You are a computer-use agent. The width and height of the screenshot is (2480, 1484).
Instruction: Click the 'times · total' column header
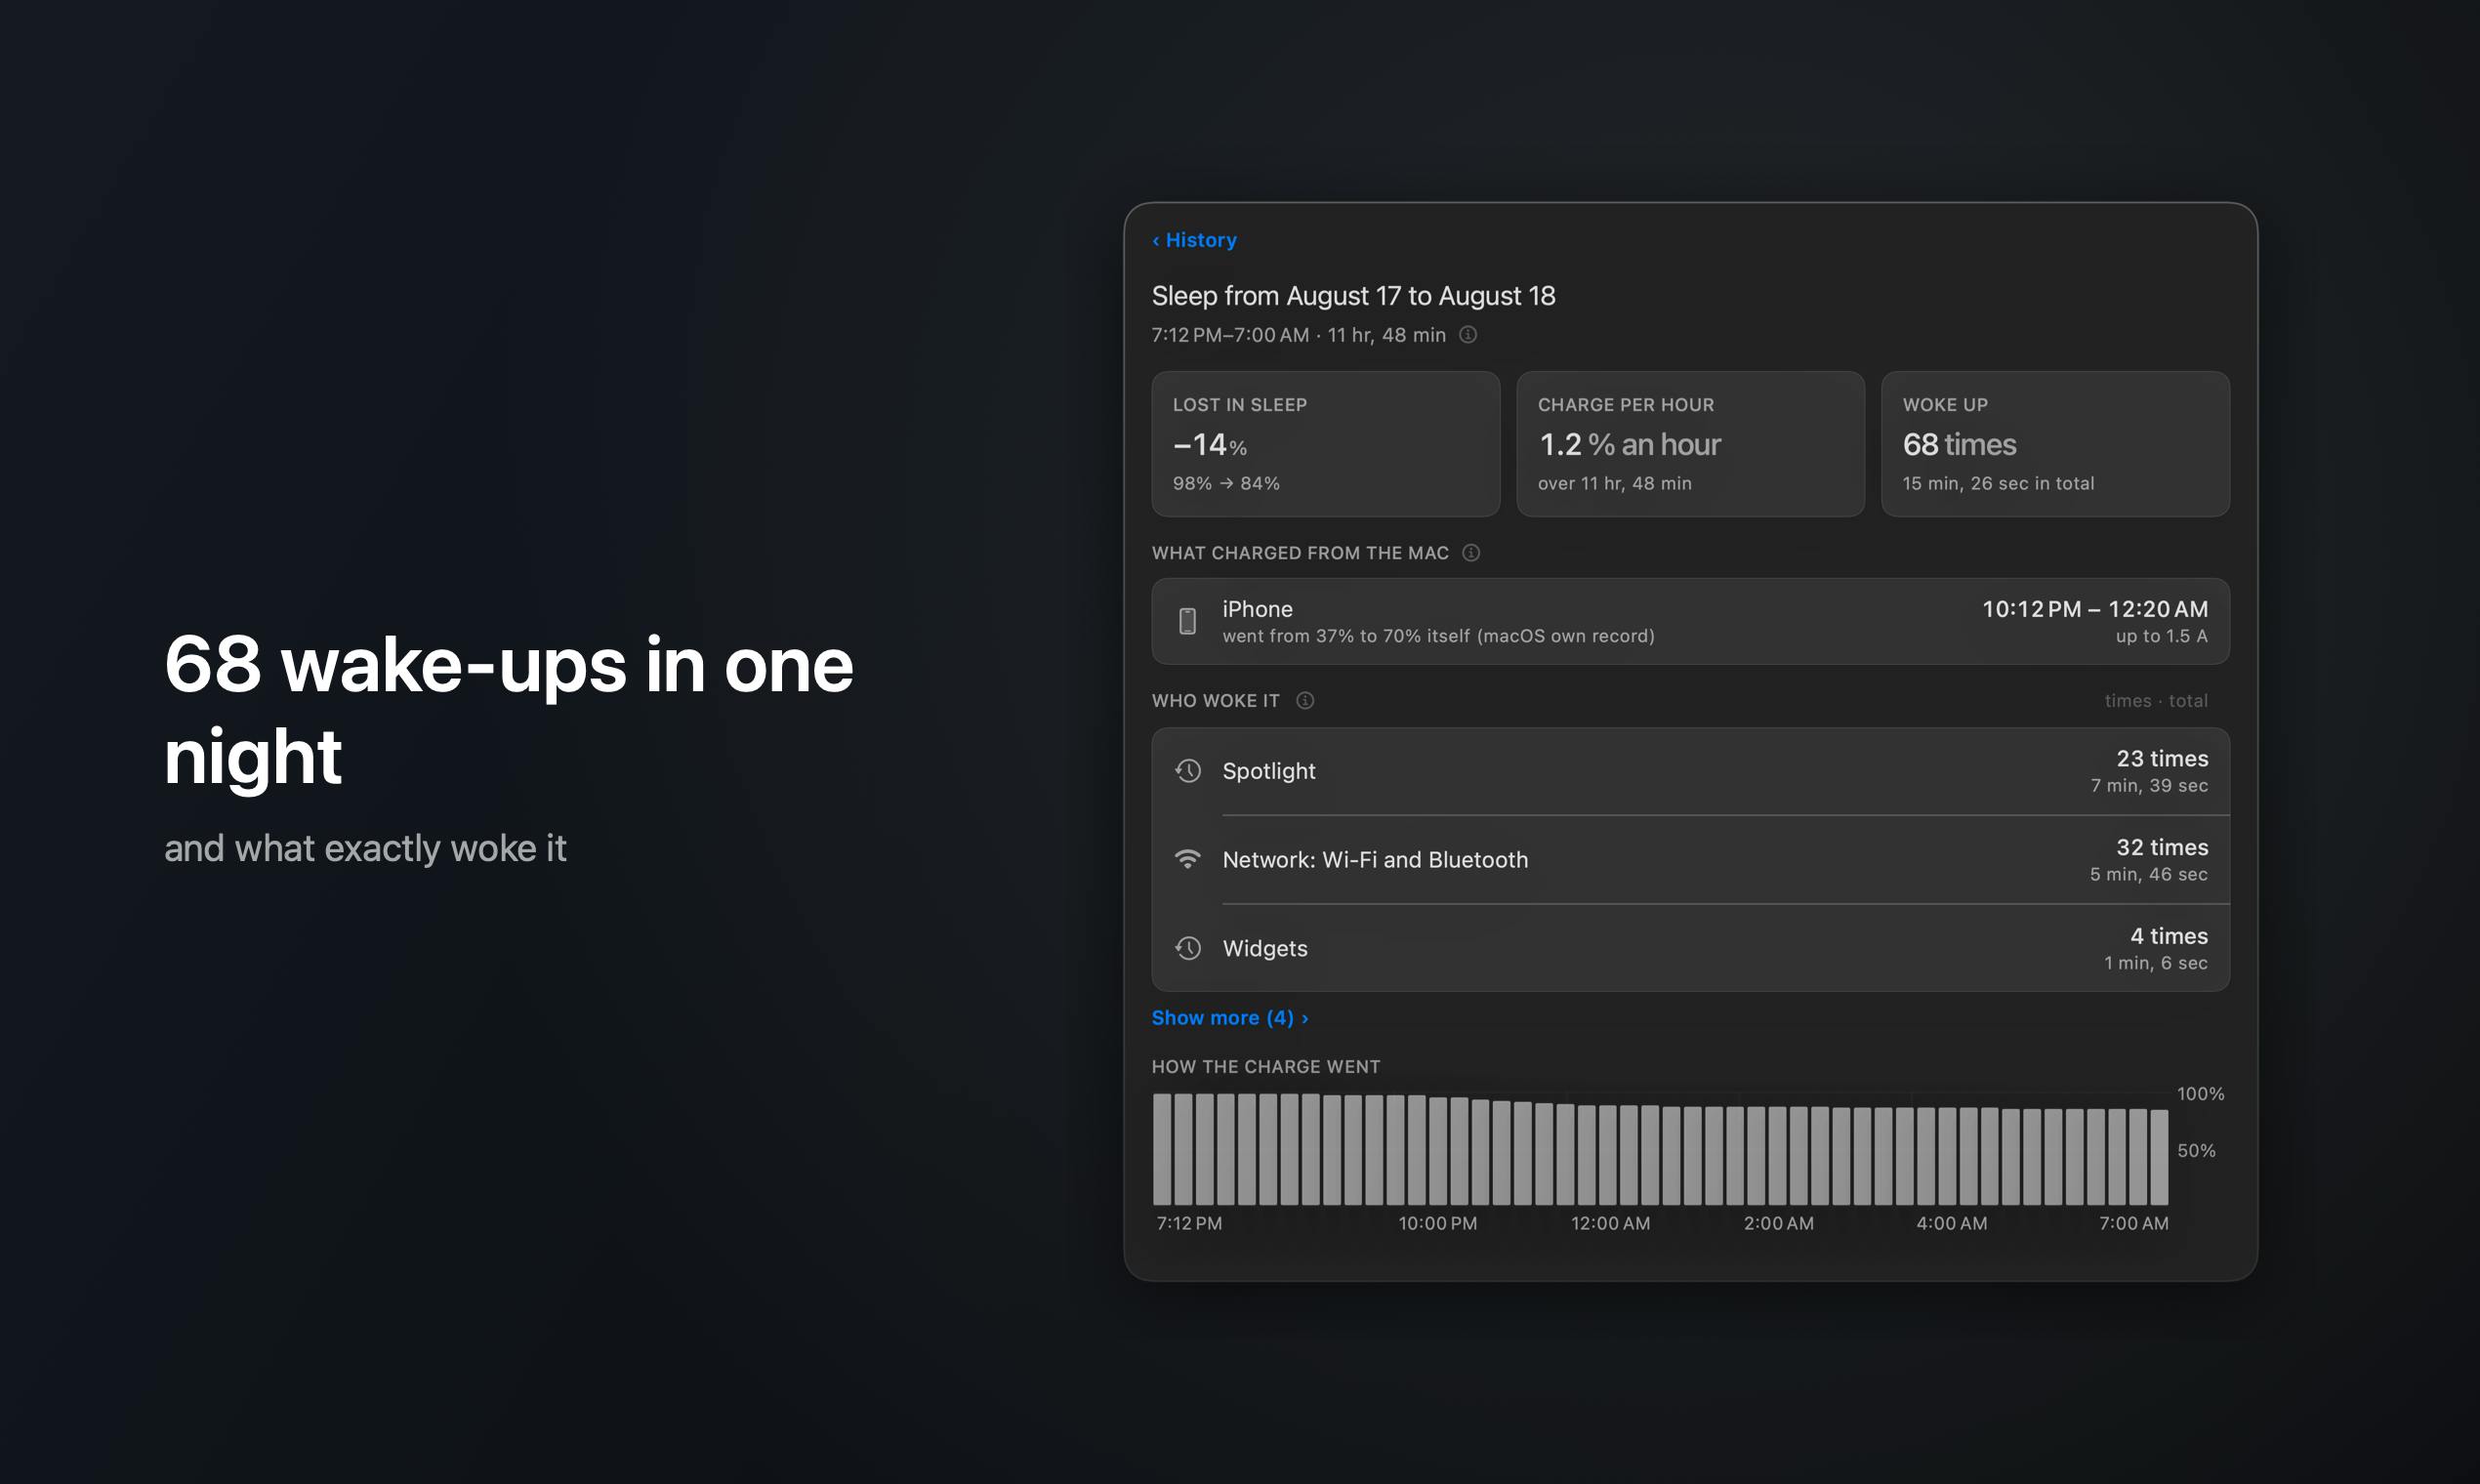2156,701
